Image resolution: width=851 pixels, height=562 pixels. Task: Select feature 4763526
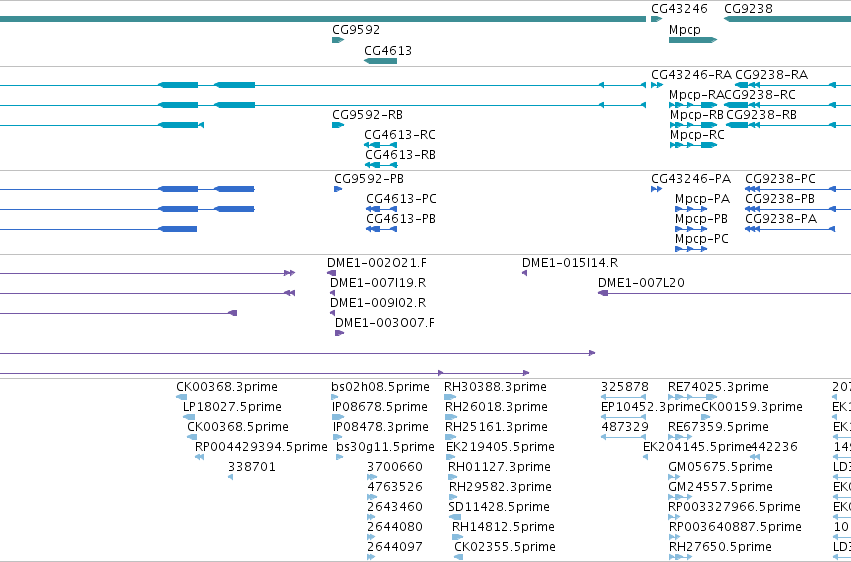tap(395, 488)
